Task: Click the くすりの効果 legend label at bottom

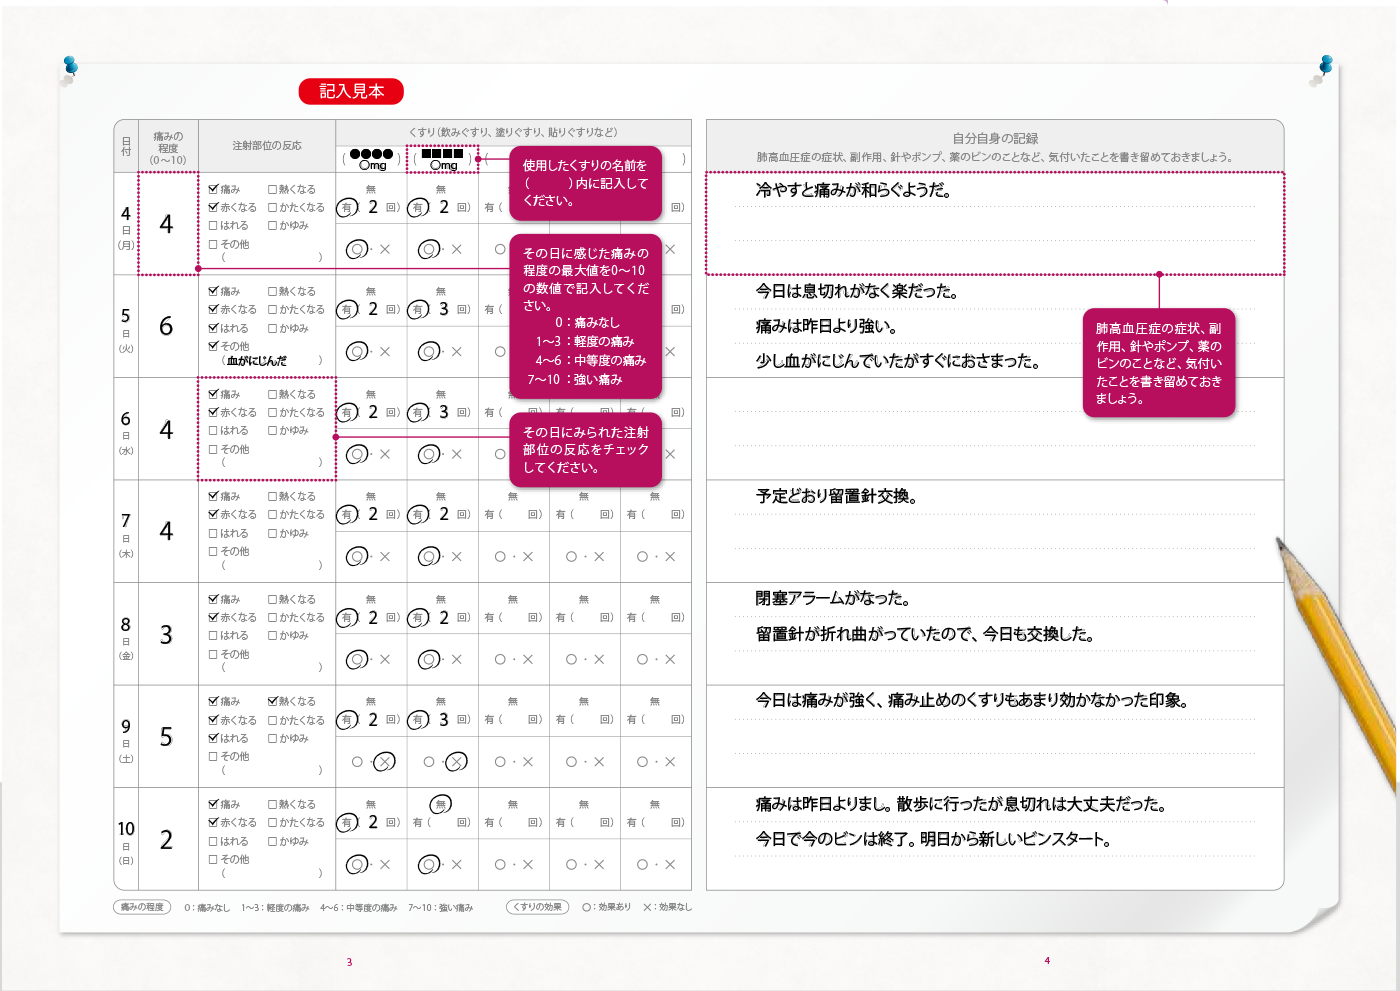Action: click(x=538, y=907)
